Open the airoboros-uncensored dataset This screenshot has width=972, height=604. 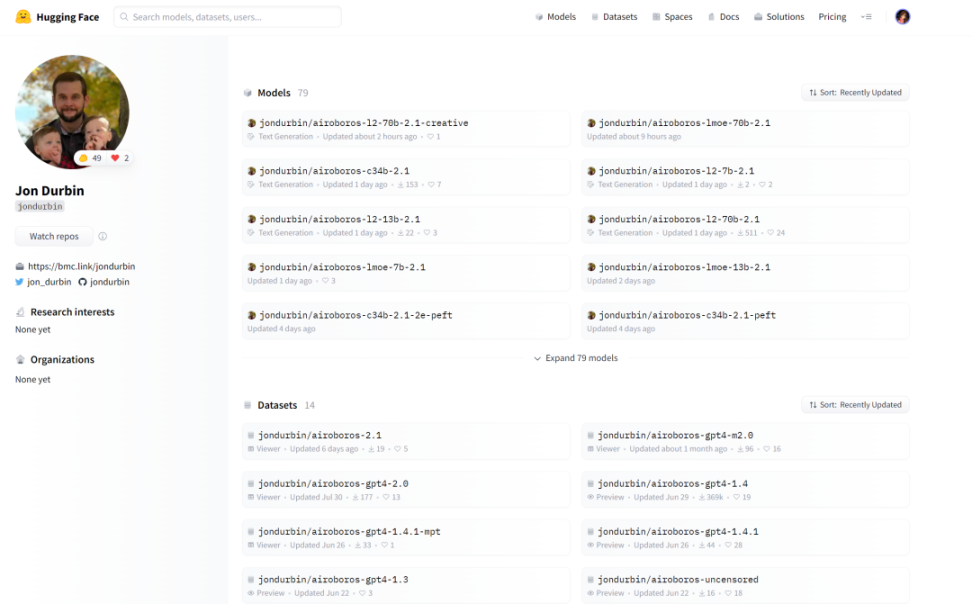(x=745, y=585)
